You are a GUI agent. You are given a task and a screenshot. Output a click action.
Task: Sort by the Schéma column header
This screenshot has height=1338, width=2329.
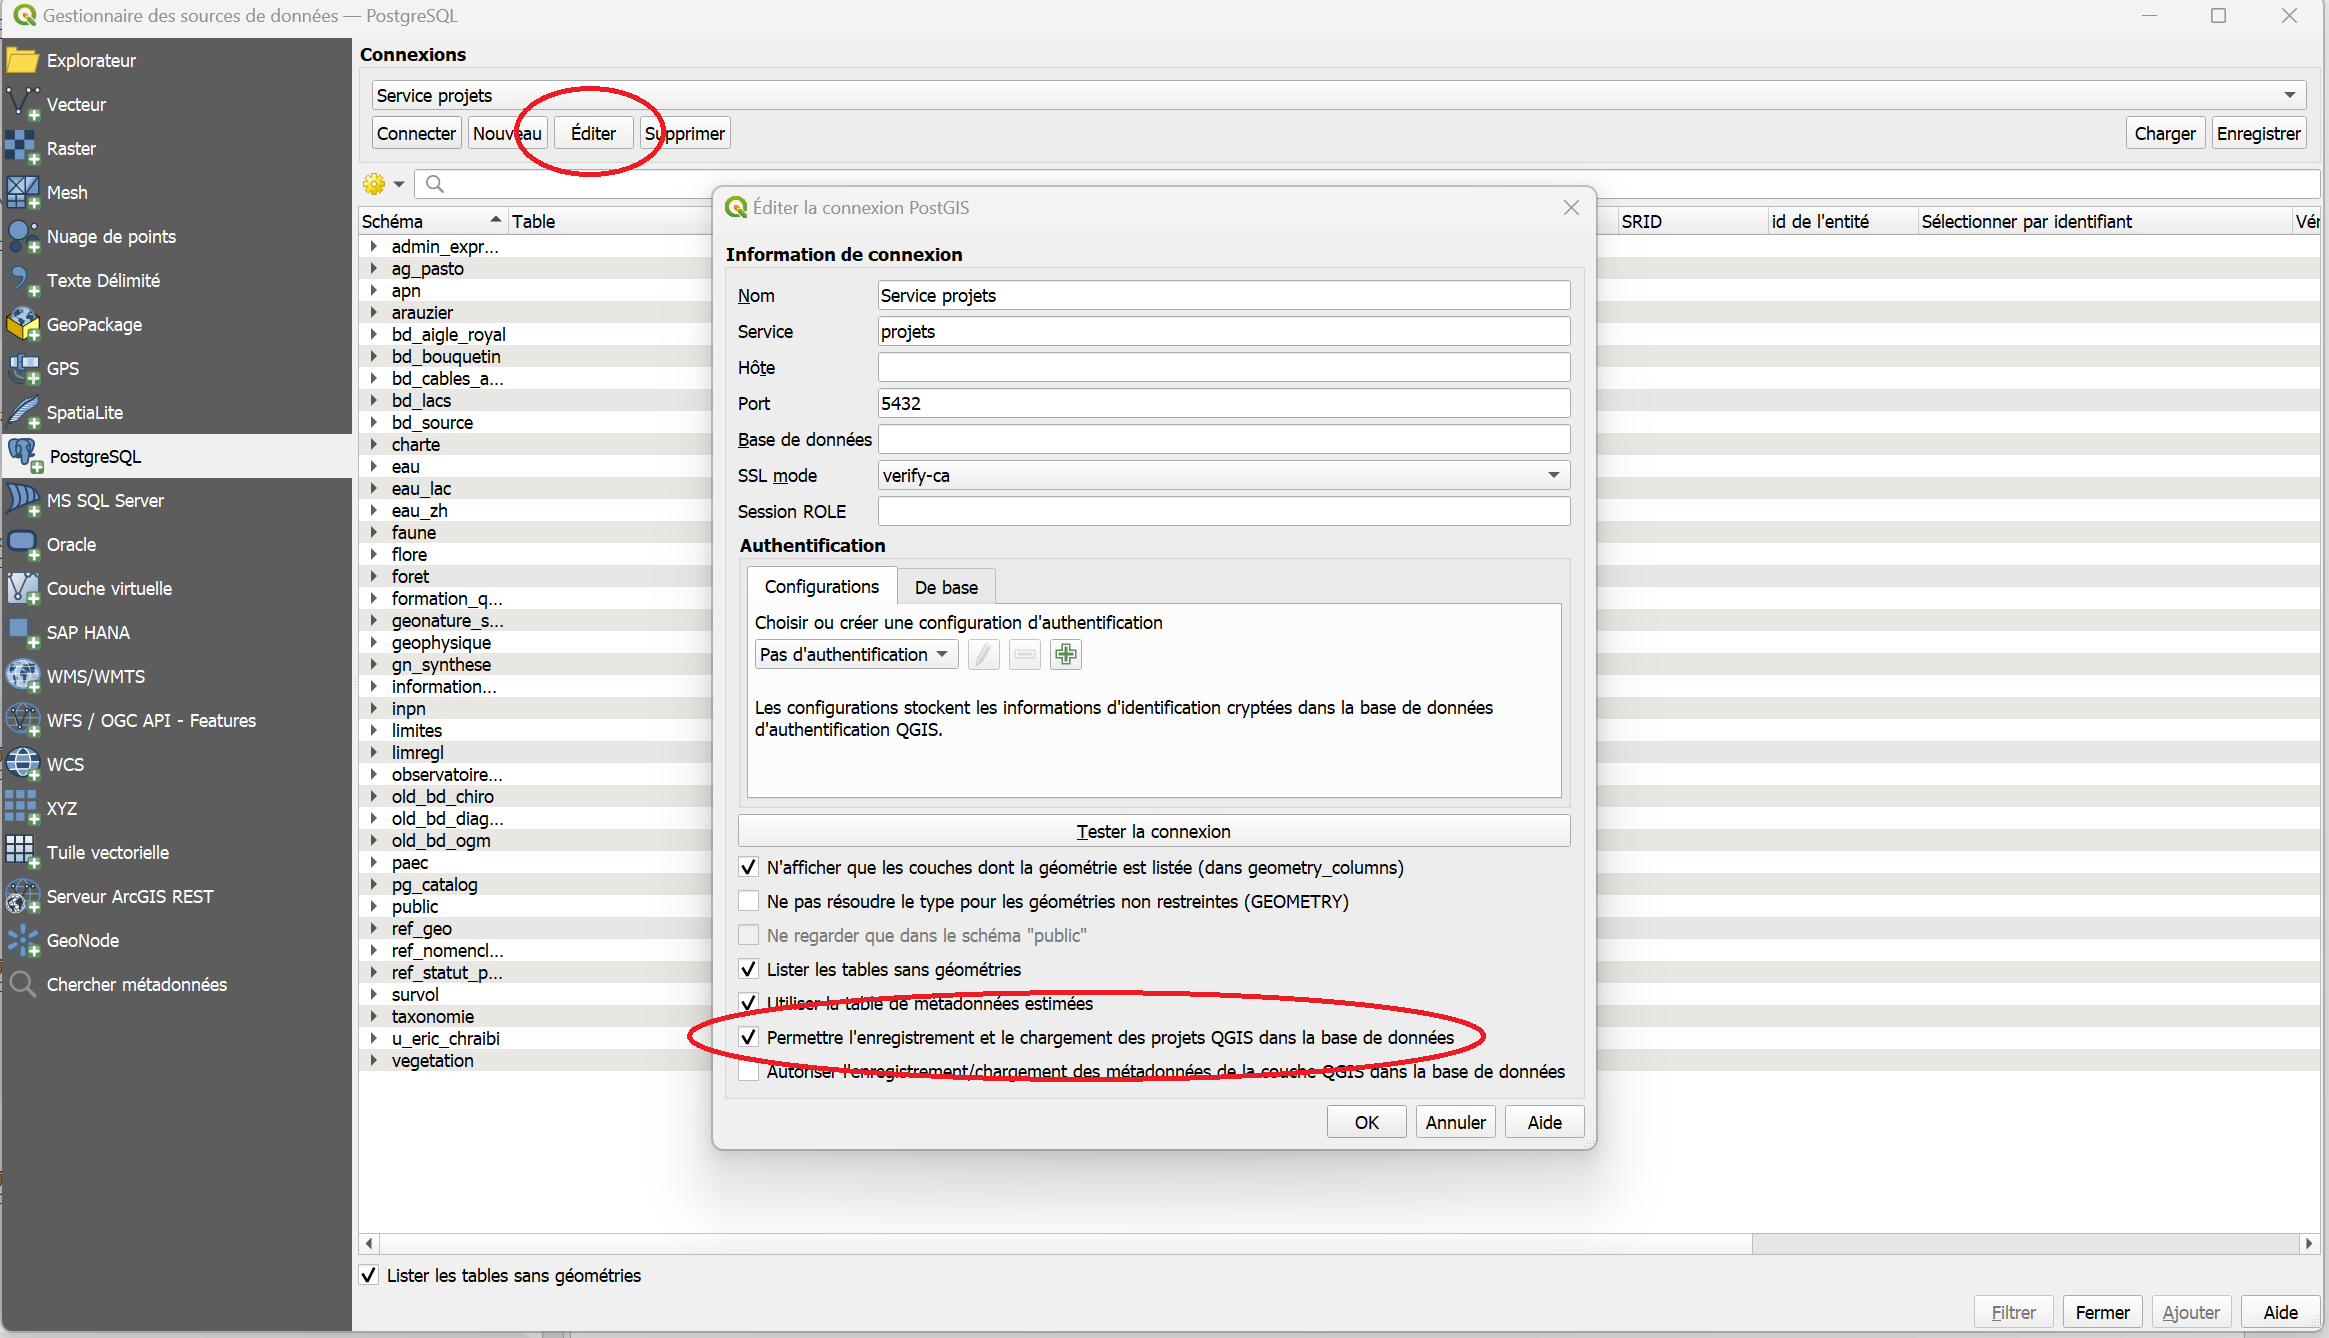[x=433, y=221]
